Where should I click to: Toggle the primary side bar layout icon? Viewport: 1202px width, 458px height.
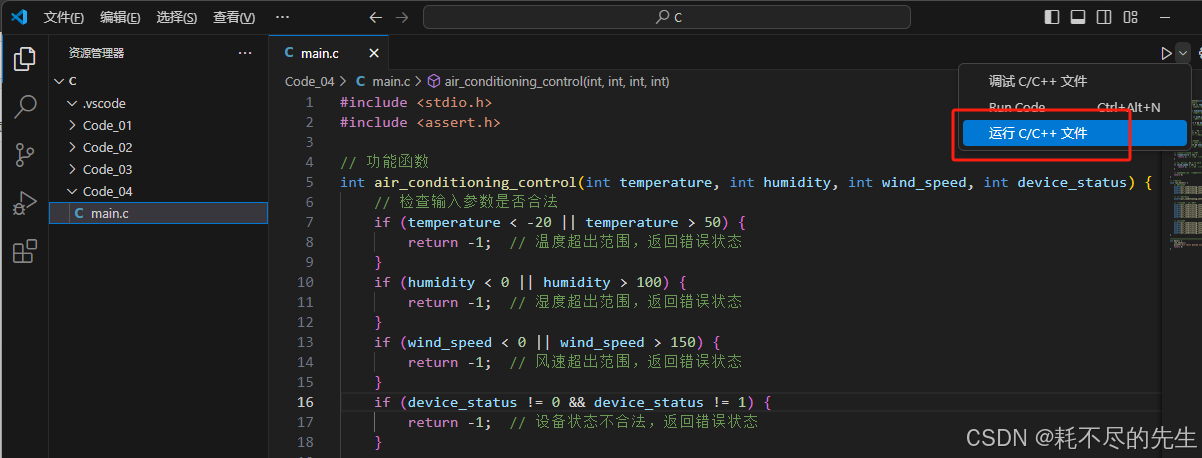point(1051,17)
